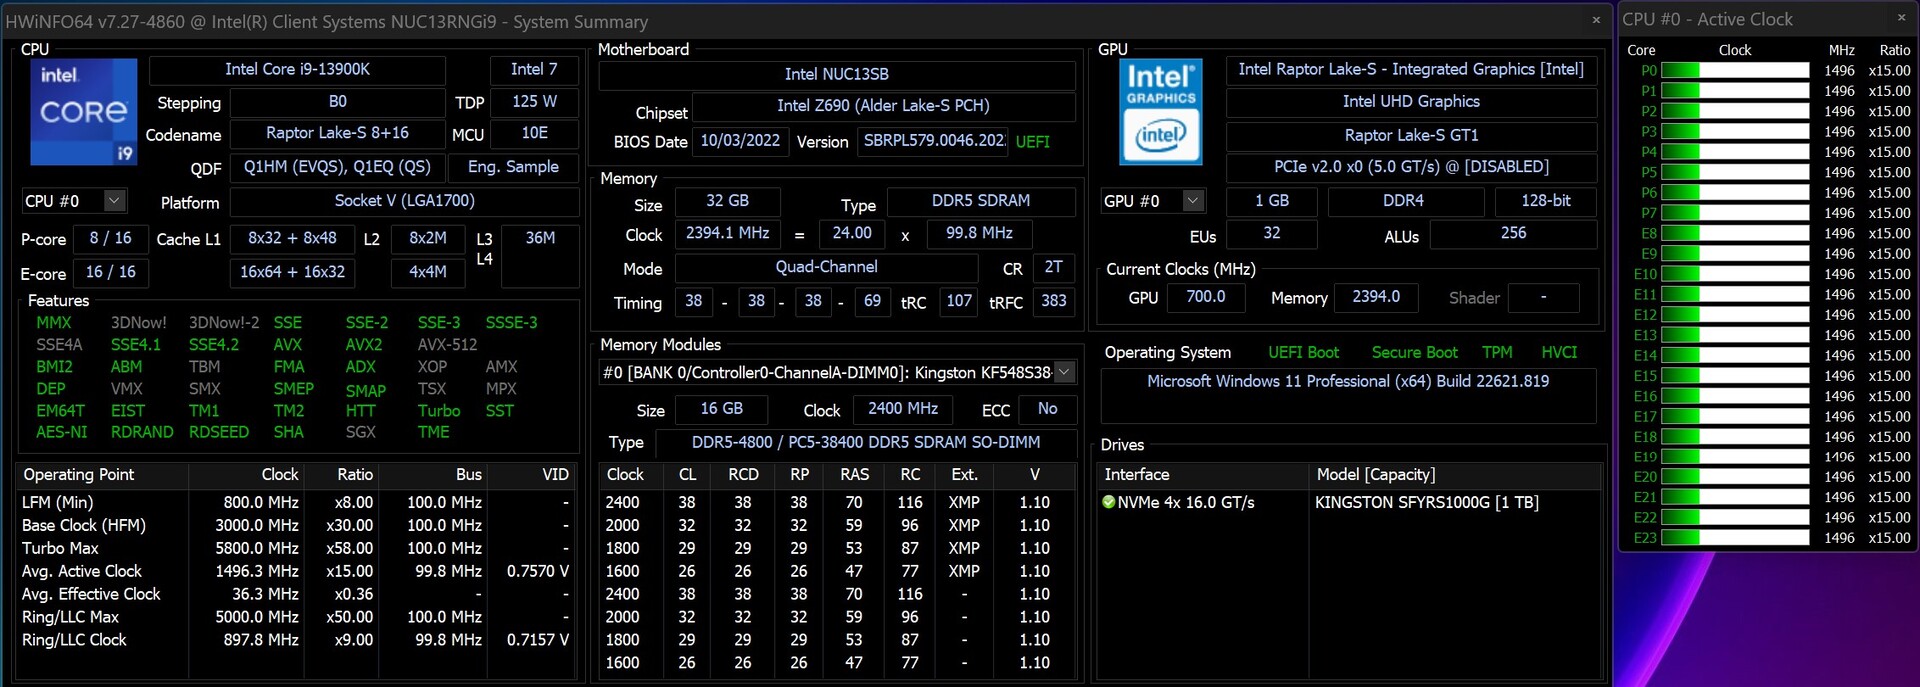Select the Intel Core i9-13900K name field
The width and height of the screenshot is (1920, 687).
click(x=297, y=70)
